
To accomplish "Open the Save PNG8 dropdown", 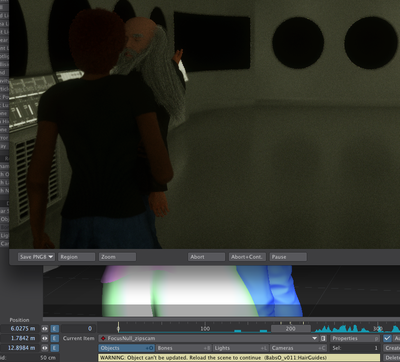I will [36, 257].
